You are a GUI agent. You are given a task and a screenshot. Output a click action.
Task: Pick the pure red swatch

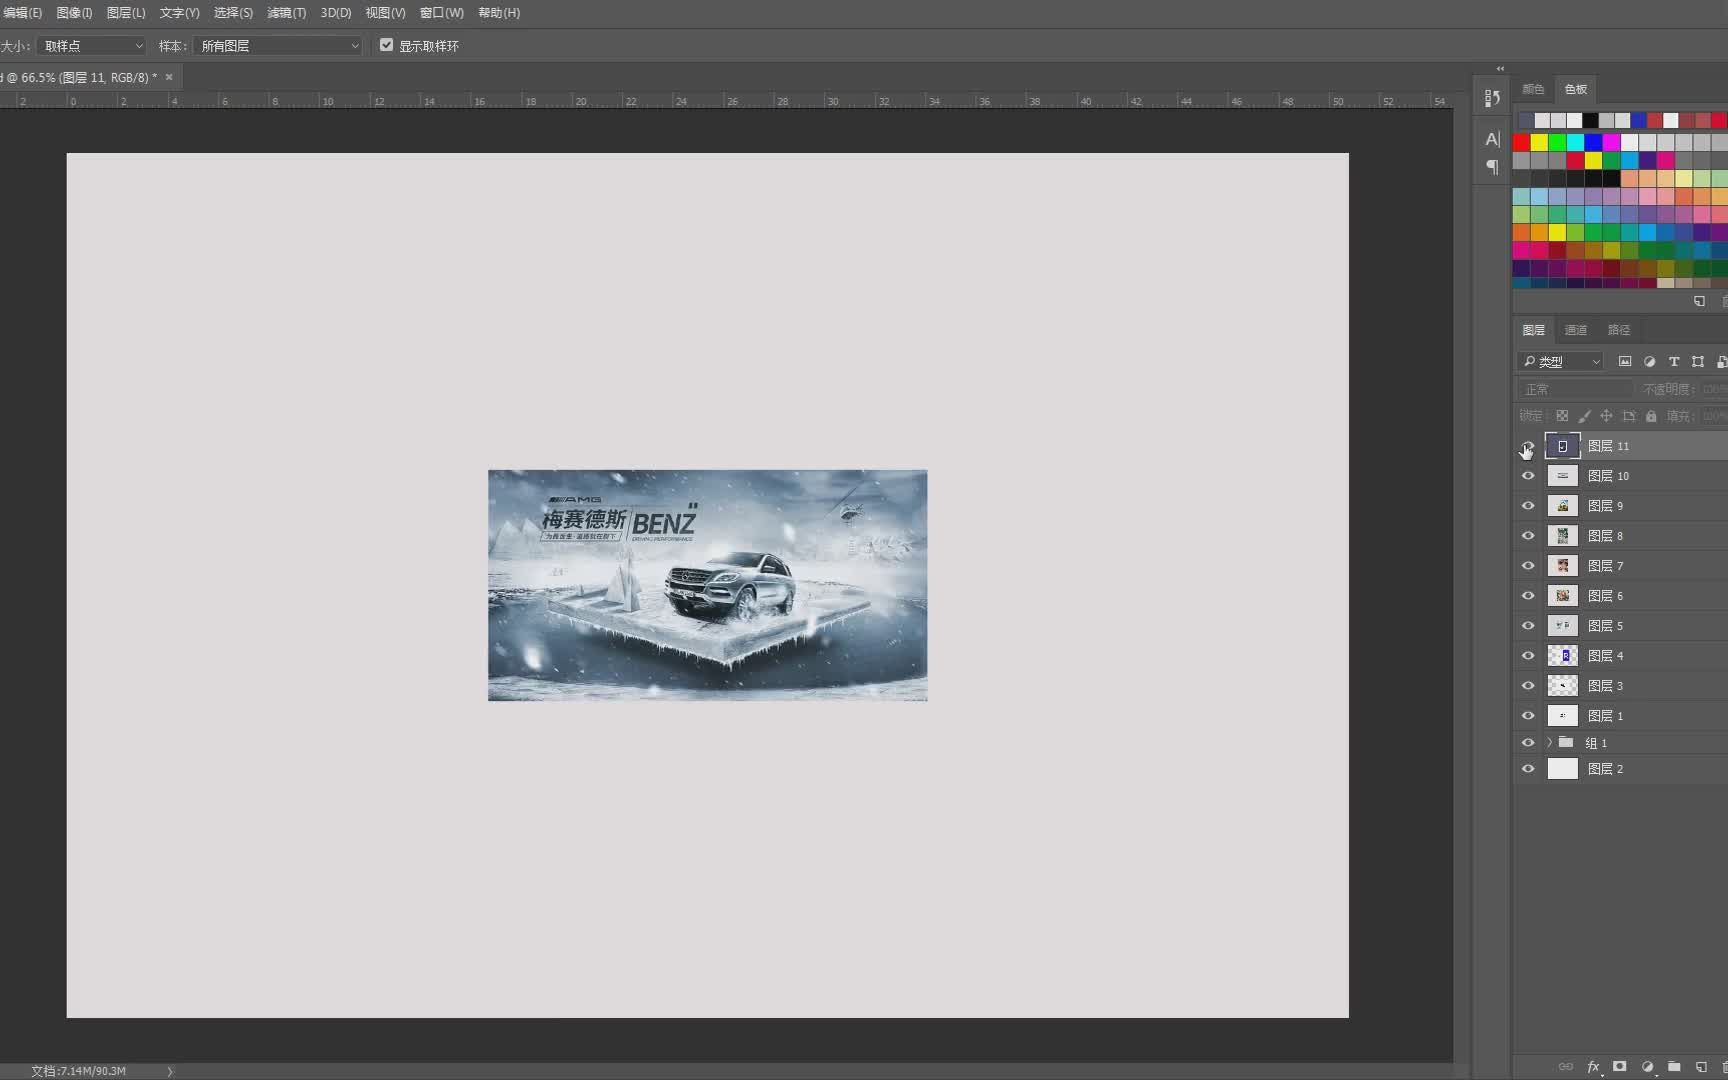click(x=1521, y=142)
